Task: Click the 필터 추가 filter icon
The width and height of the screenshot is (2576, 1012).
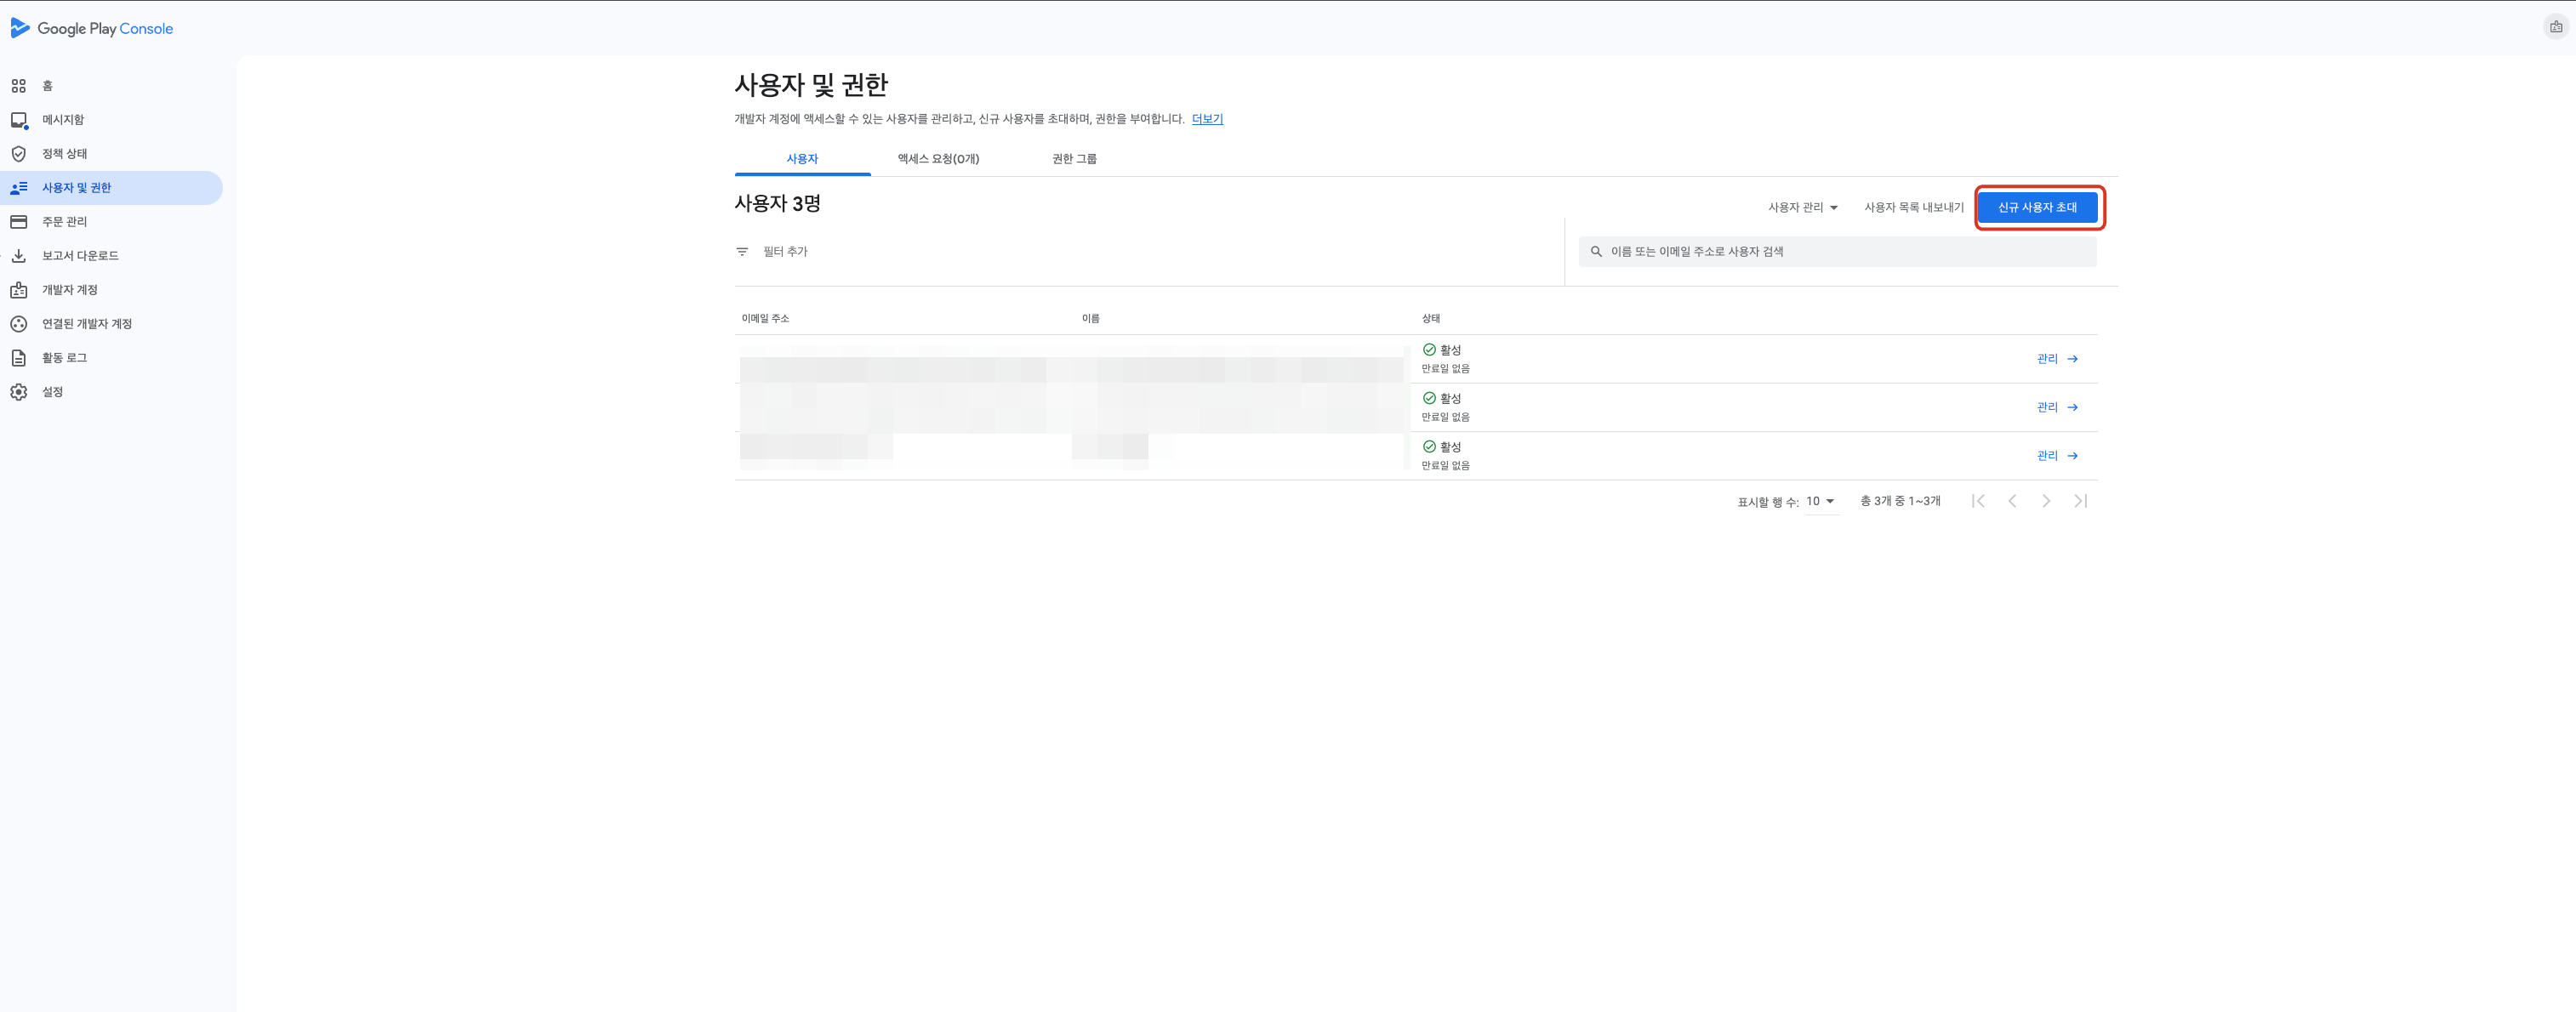Action: click(x=742, y=252)
